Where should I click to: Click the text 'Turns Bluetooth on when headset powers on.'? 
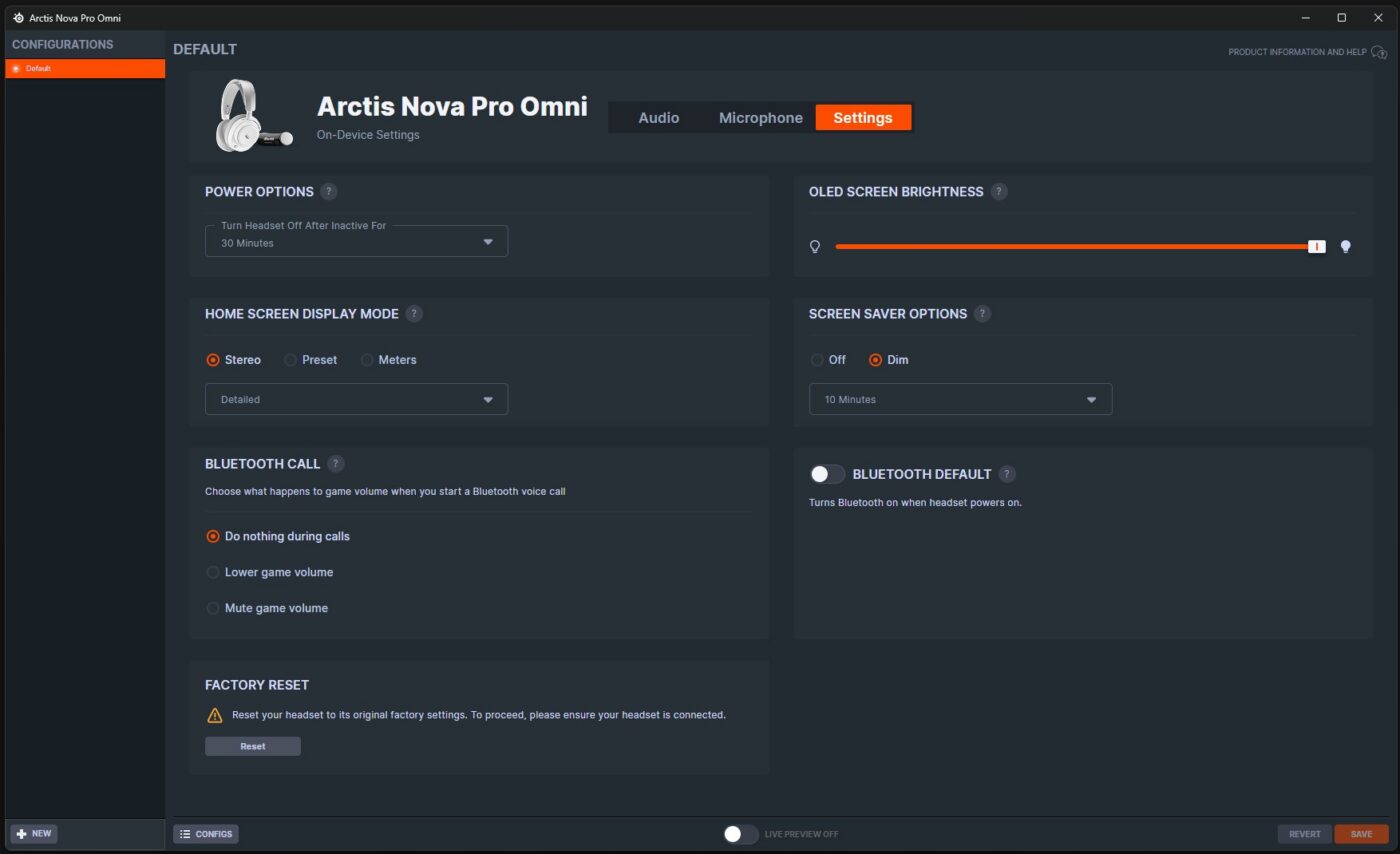pyautogui.click(x=915, y=503)
